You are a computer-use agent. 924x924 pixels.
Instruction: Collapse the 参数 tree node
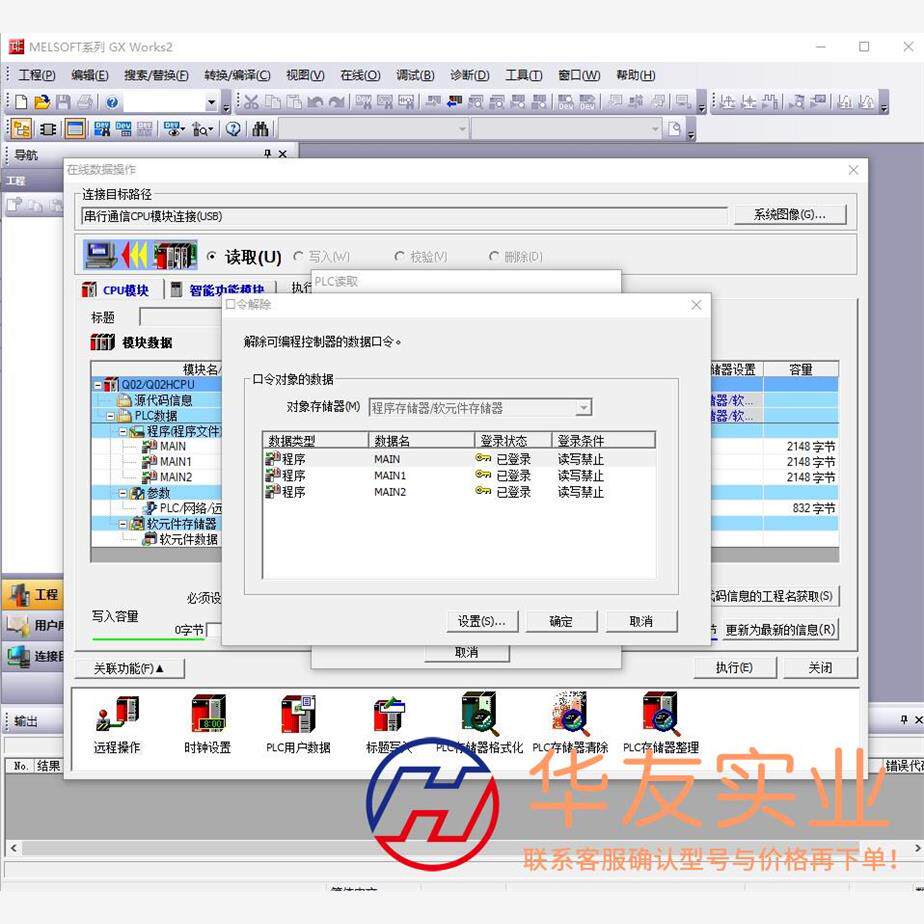(123, 493)
